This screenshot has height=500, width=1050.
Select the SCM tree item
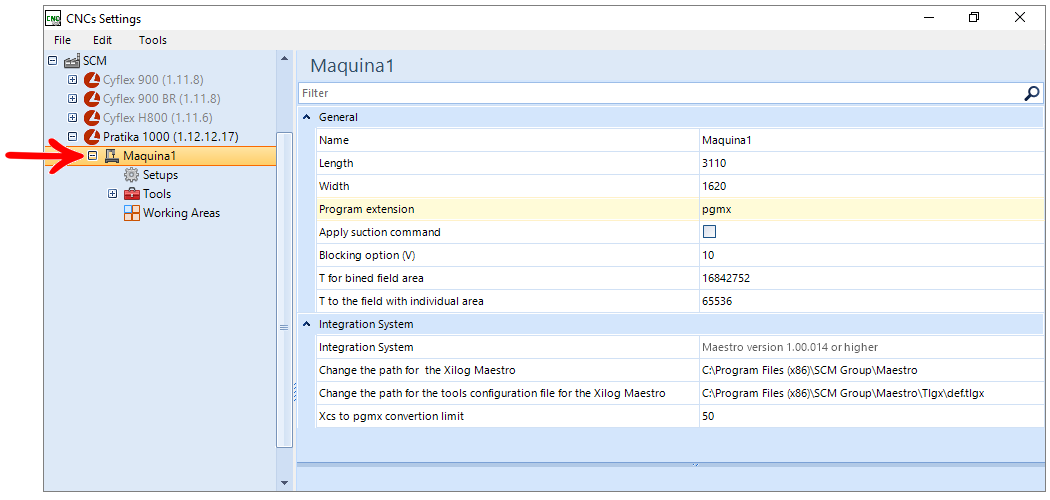tap(94, 61)
